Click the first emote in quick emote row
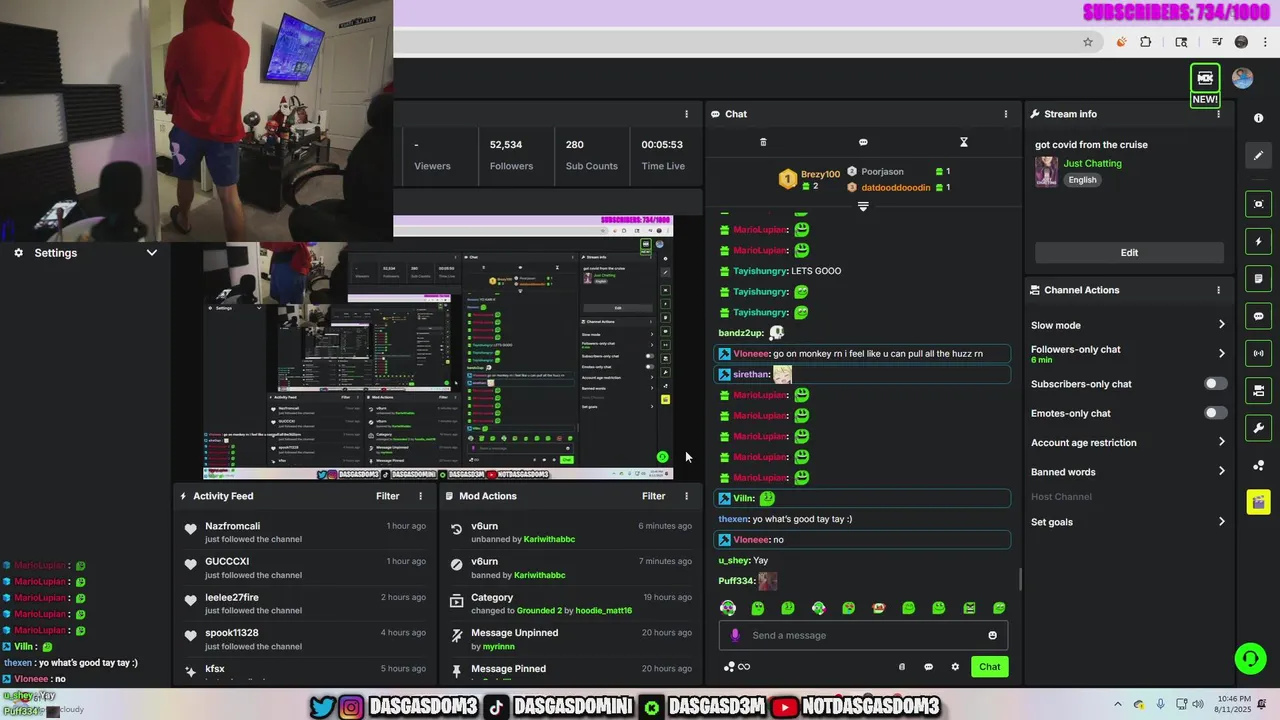This screenshot has width=1280, height=720. (x=728, y=608)
